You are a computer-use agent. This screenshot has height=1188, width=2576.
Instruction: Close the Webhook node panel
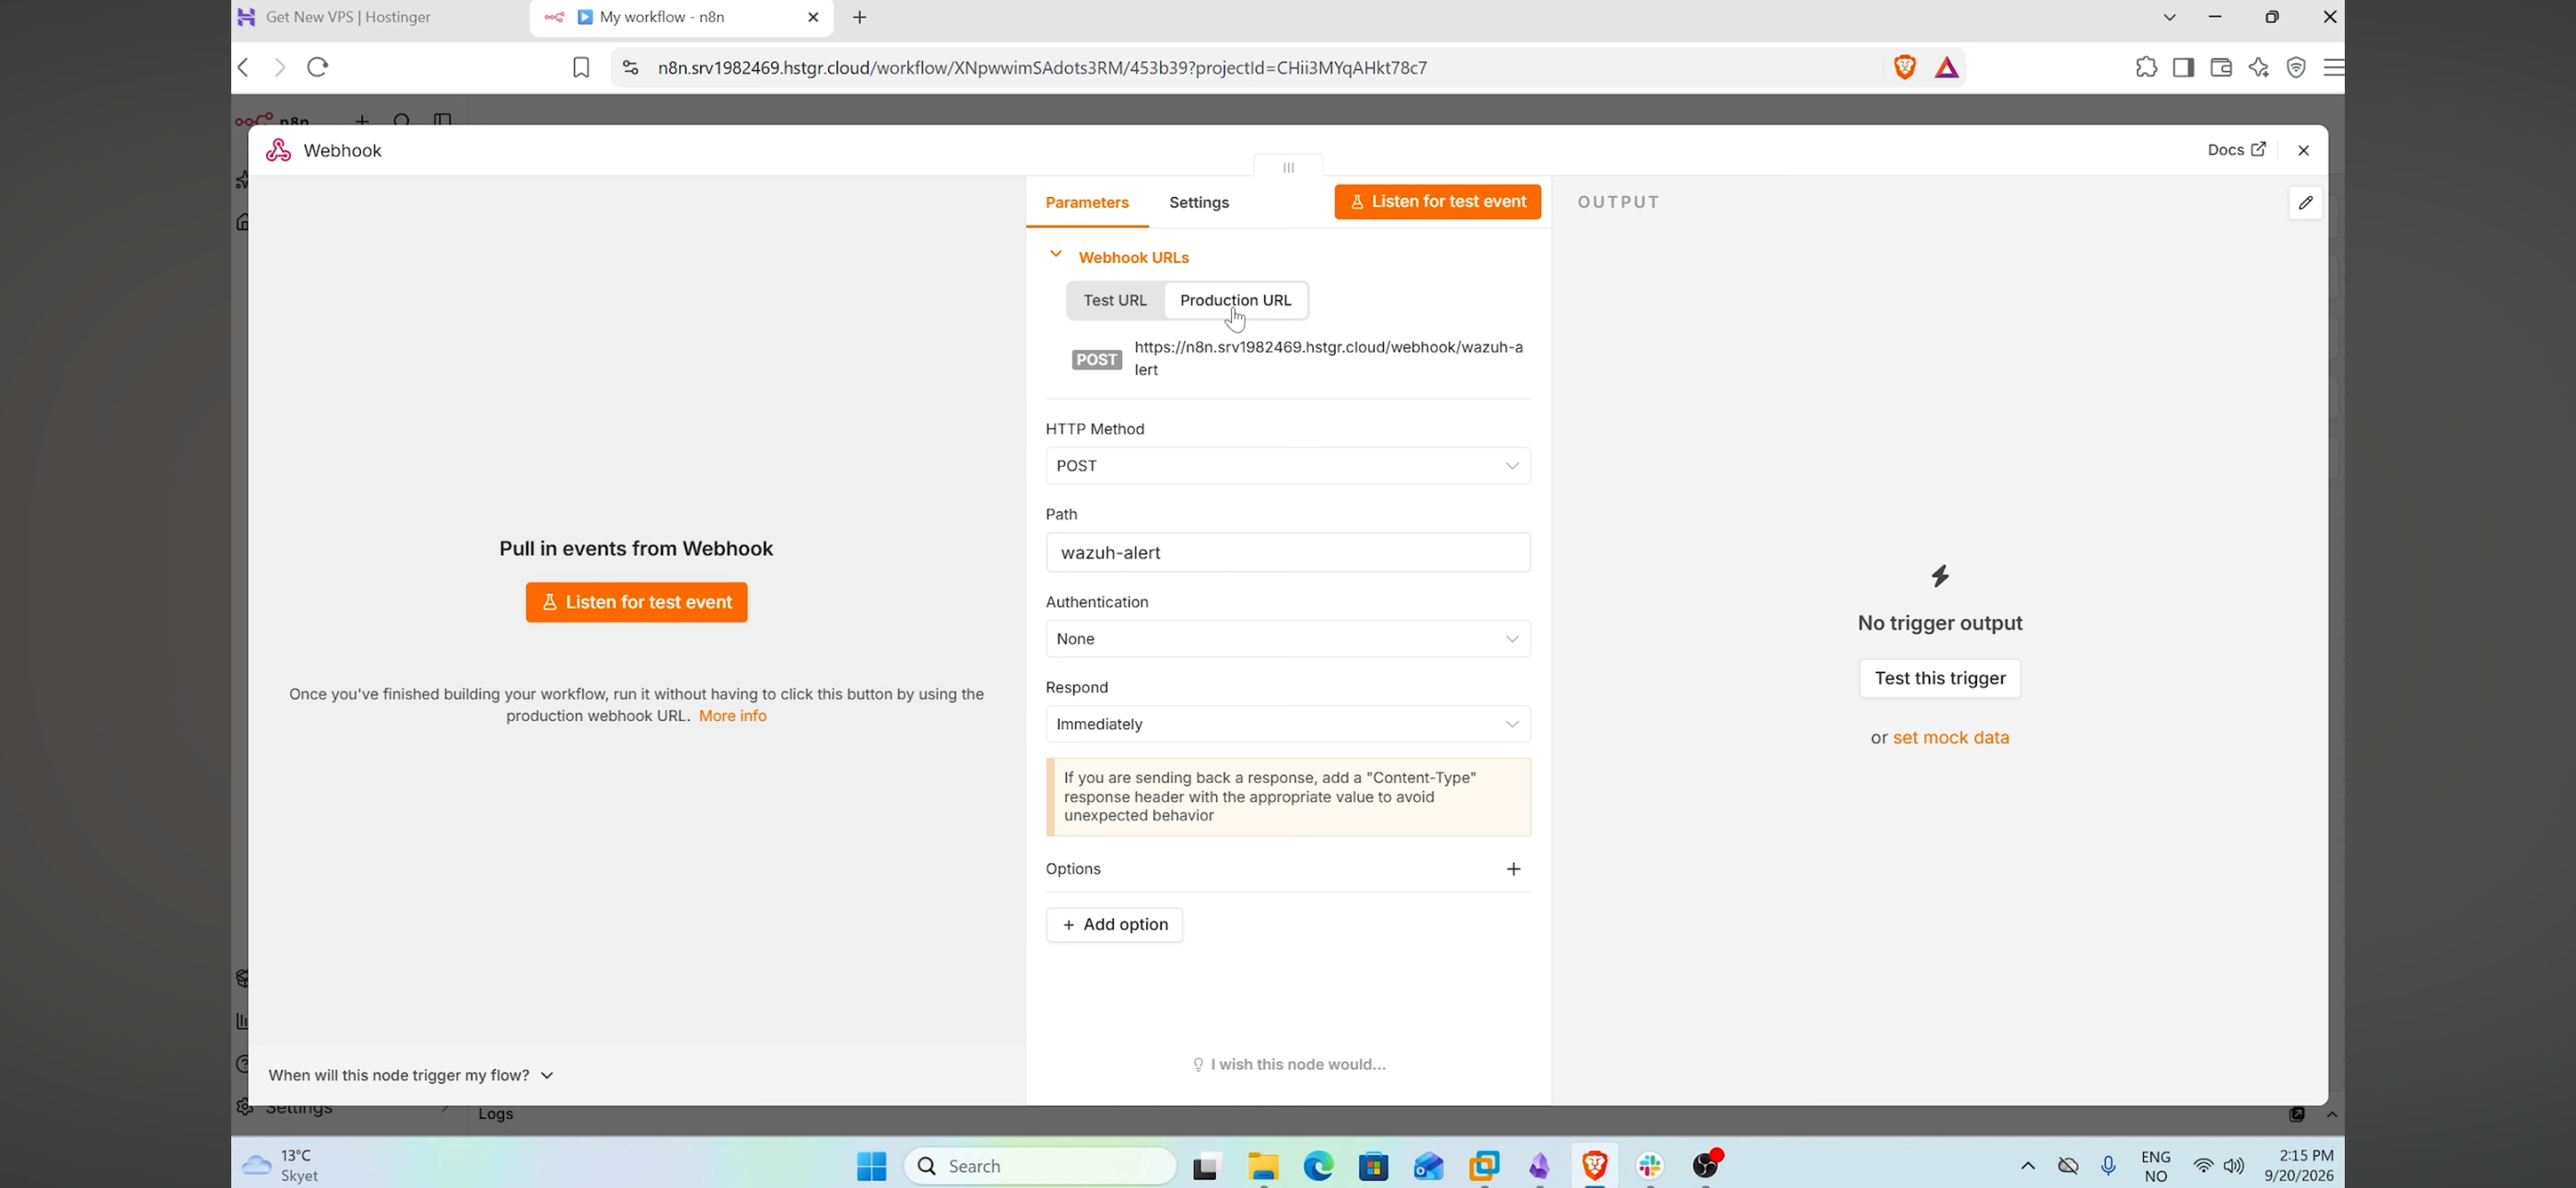(2303, 151)
